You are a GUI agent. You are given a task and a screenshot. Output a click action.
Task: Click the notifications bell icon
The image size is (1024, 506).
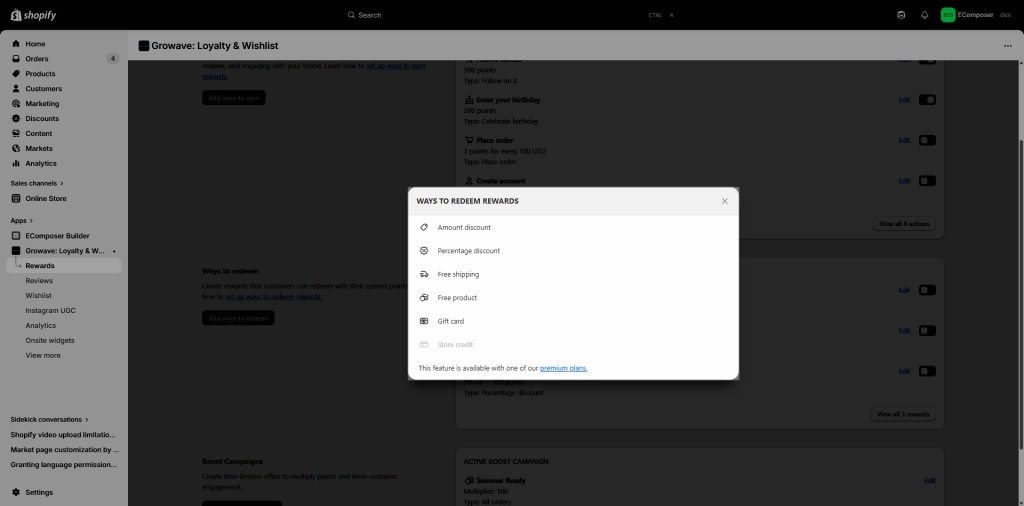(x=924, y=15)
